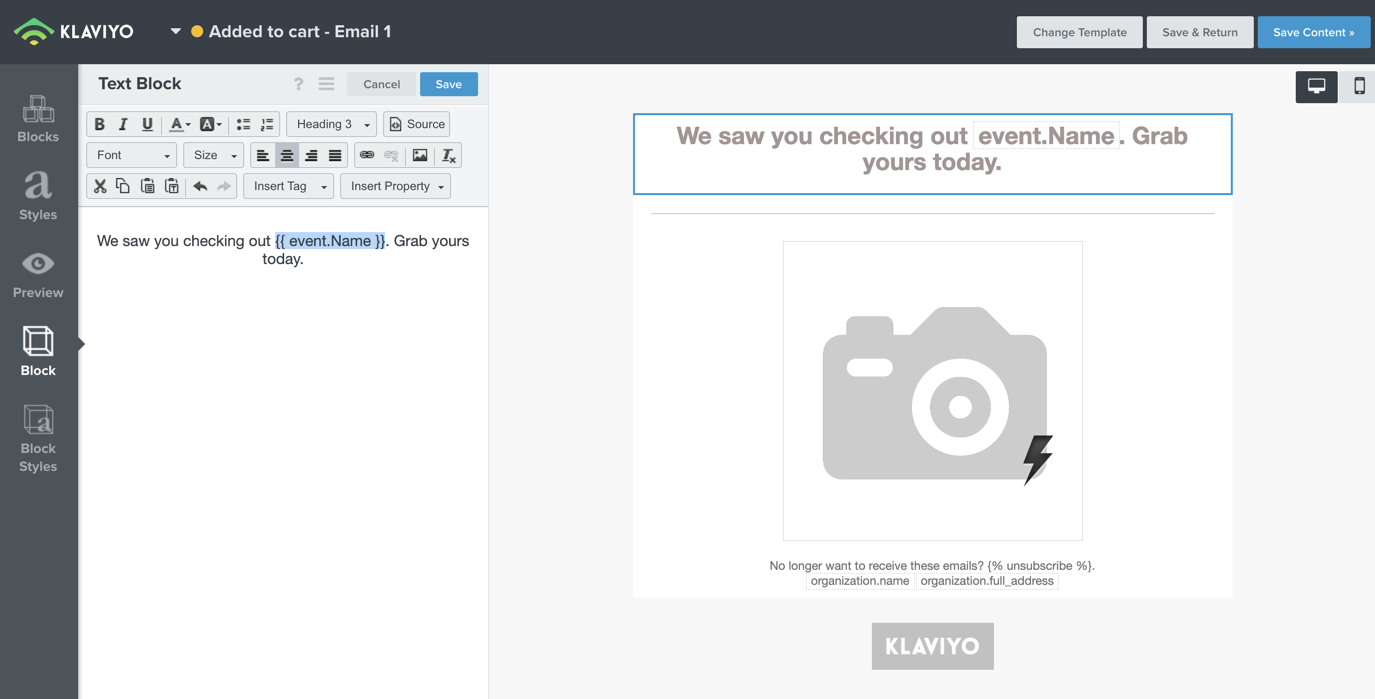The width and height of the screenshot is (1375, 699).
Task: Toggle underline formatting
Action: [x=147, y=124]
